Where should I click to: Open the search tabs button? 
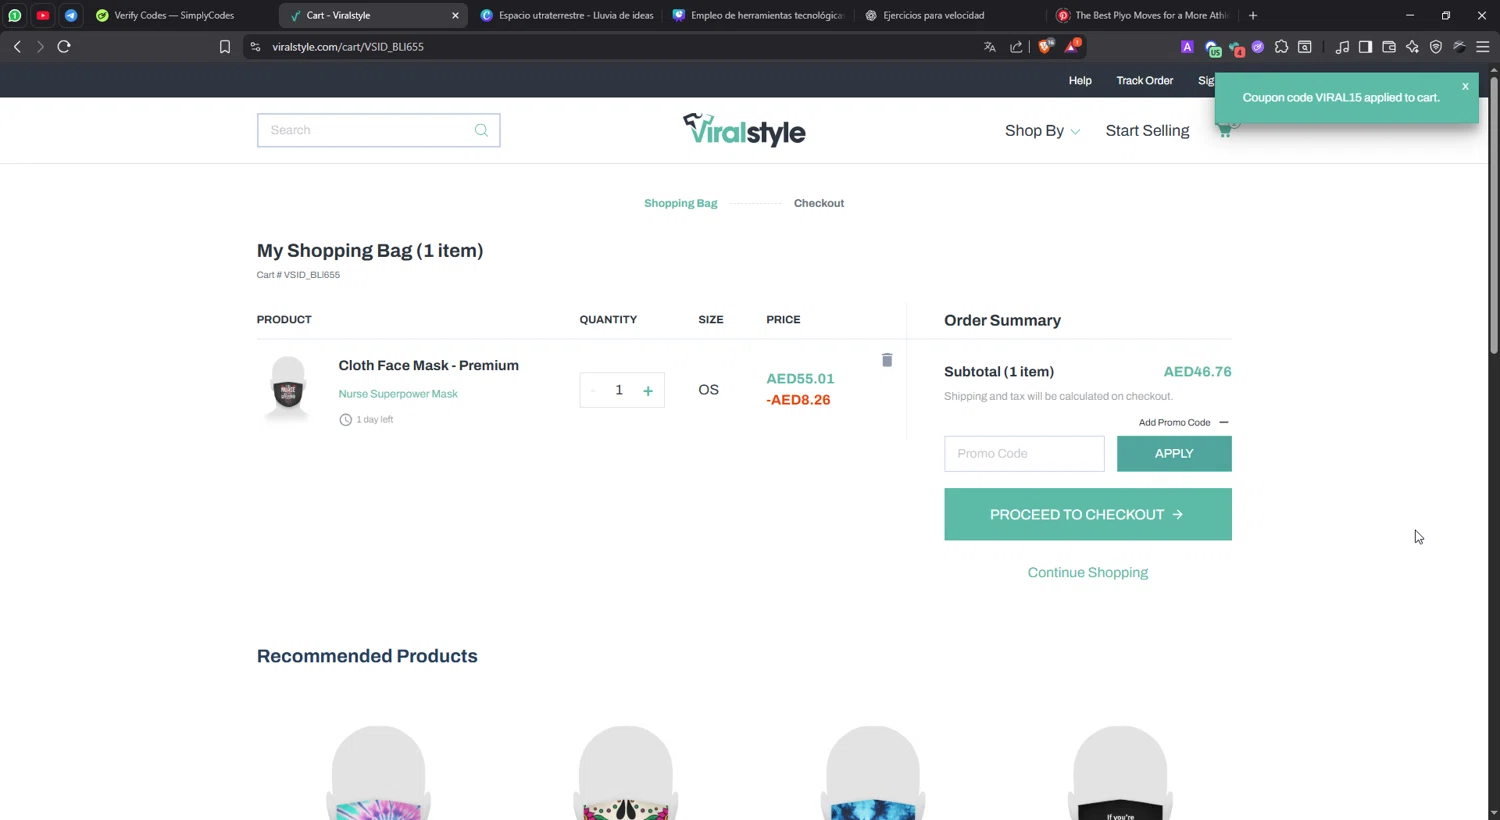pyautogui.click(x=1305, y=47)
